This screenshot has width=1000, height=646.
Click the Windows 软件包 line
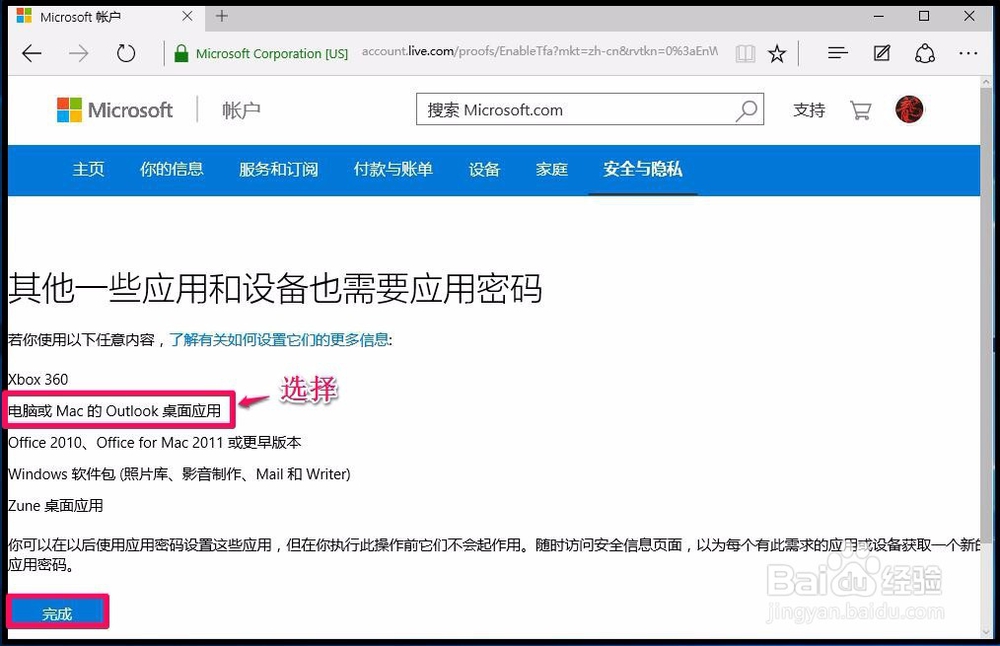(x=179, y=474)
